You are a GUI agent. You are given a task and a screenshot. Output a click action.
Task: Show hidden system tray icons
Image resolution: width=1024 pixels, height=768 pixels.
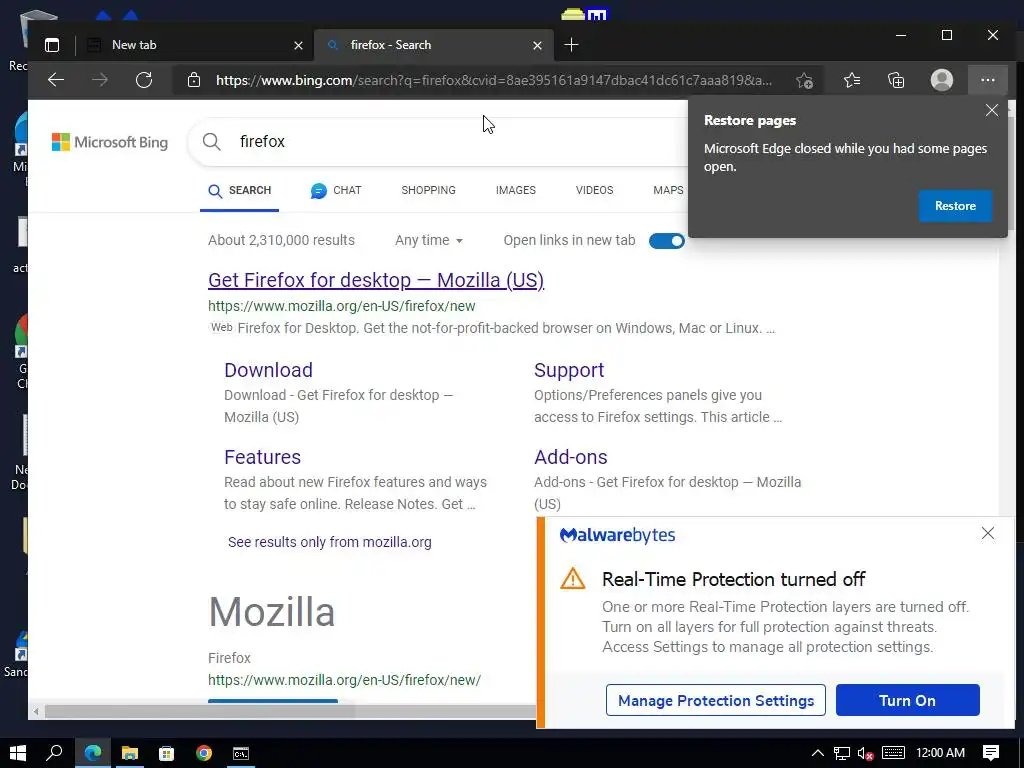(818, 753)
